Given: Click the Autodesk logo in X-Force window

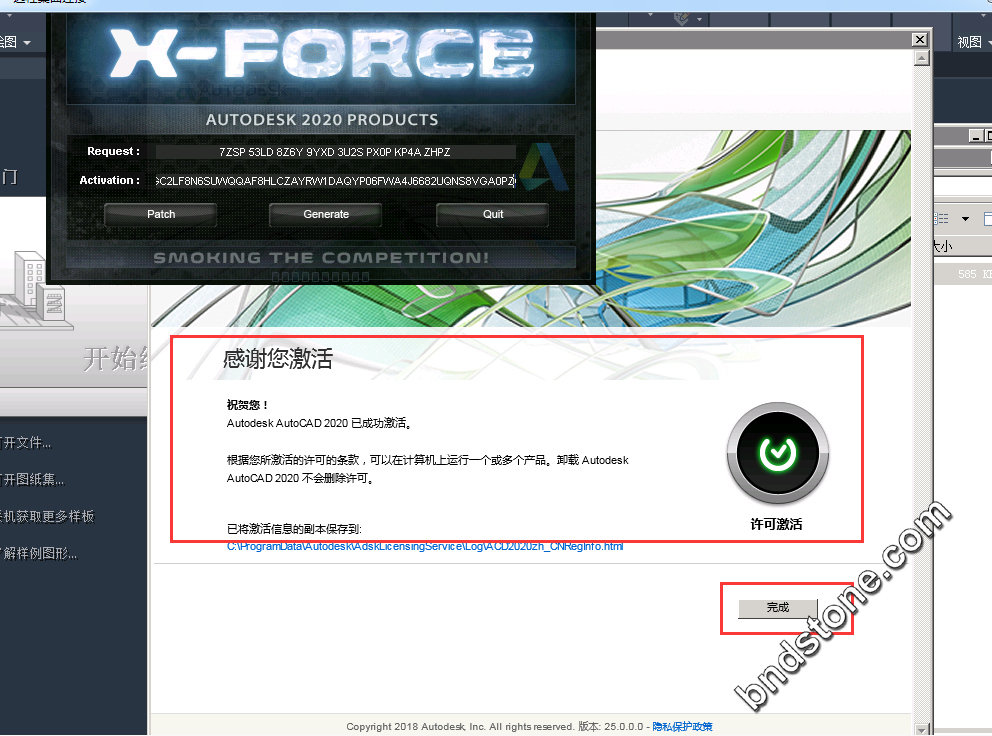Looking at the screenshot, I should (545, 167).
